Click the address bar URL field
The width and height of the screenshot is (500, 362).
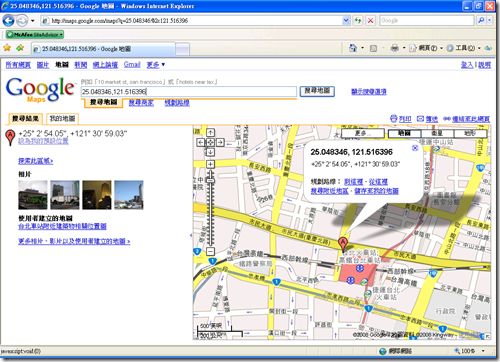192,21
